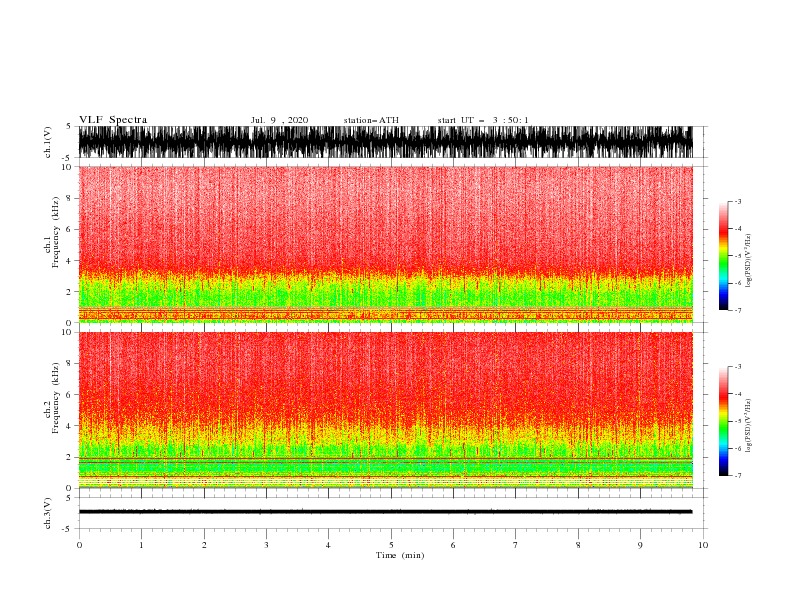792x612 pixels.
Task: Click the "-7" tick on ch.1 color bar
Action: [737, 310]
